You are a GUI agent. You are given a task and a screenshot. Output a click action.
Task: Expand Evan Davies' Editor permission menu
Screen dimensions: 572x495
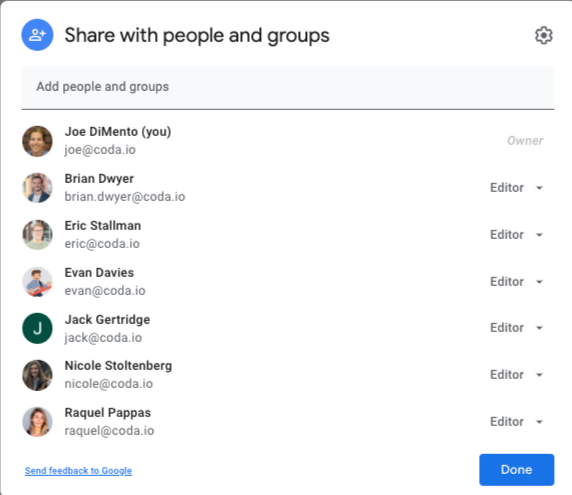pos(517,282)
